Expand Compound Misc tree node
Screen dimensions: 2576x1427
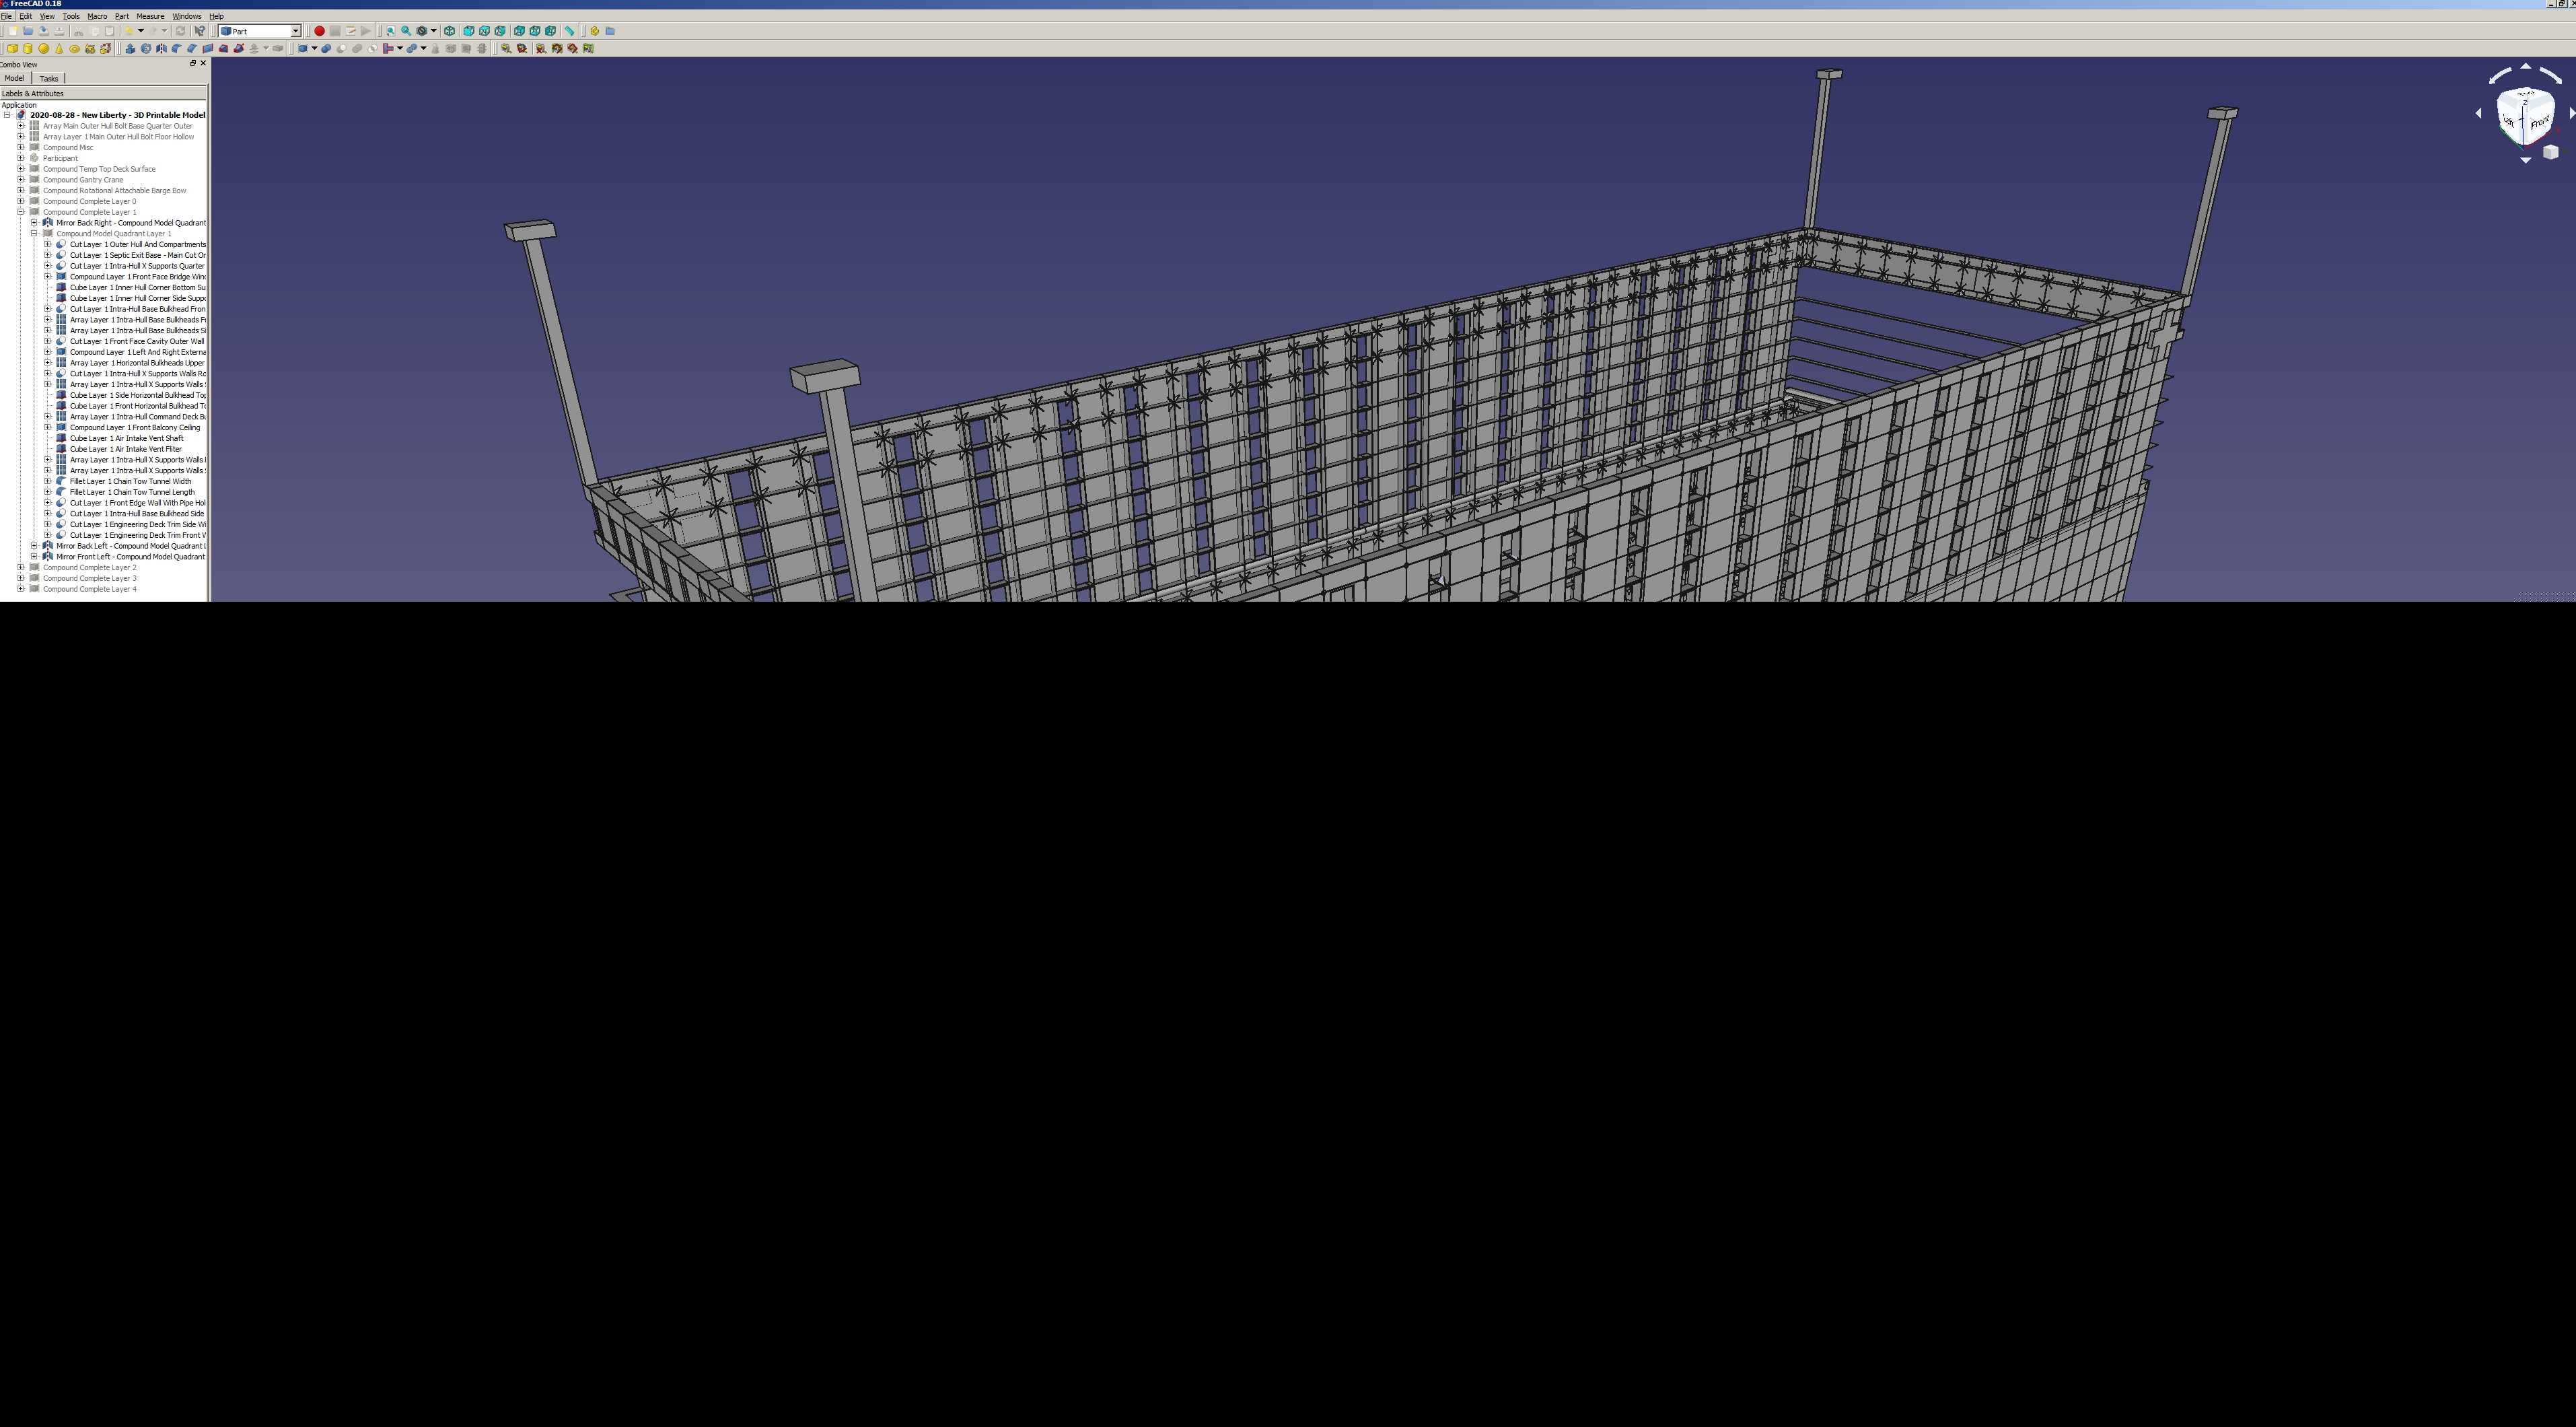pos(20,147)
